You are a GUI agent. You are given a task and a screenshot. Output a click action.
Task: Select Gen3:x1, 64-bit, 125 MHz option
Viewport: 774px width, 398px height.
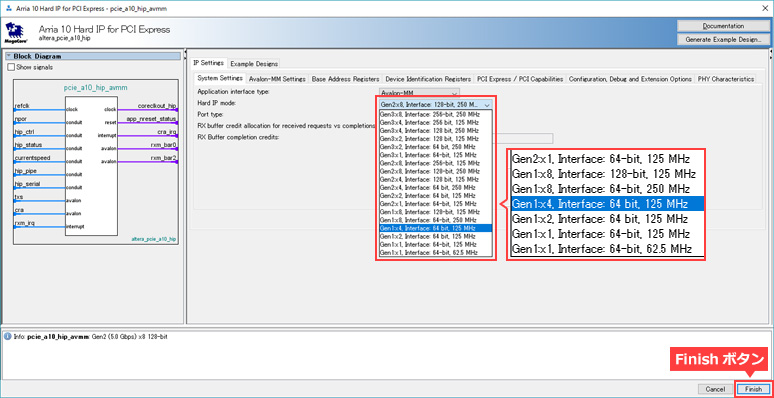435,155
